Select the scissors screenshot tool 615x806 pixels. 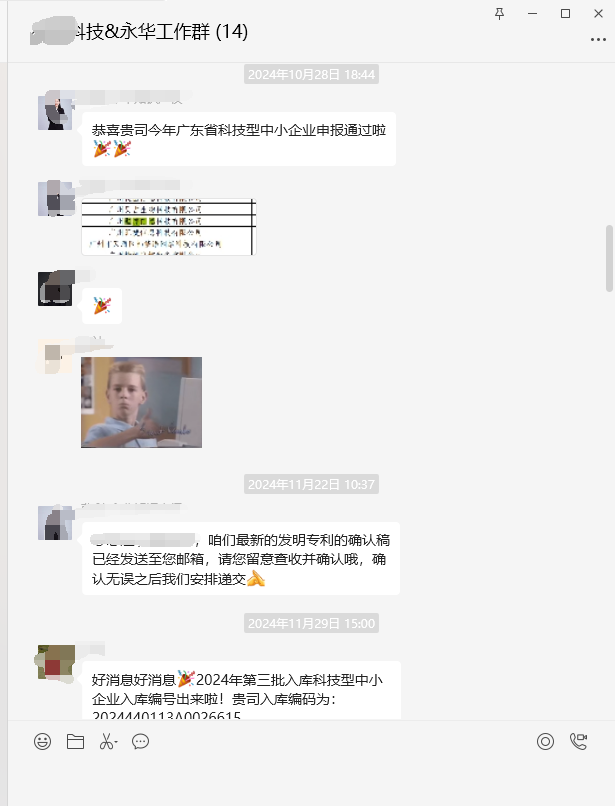106,741
